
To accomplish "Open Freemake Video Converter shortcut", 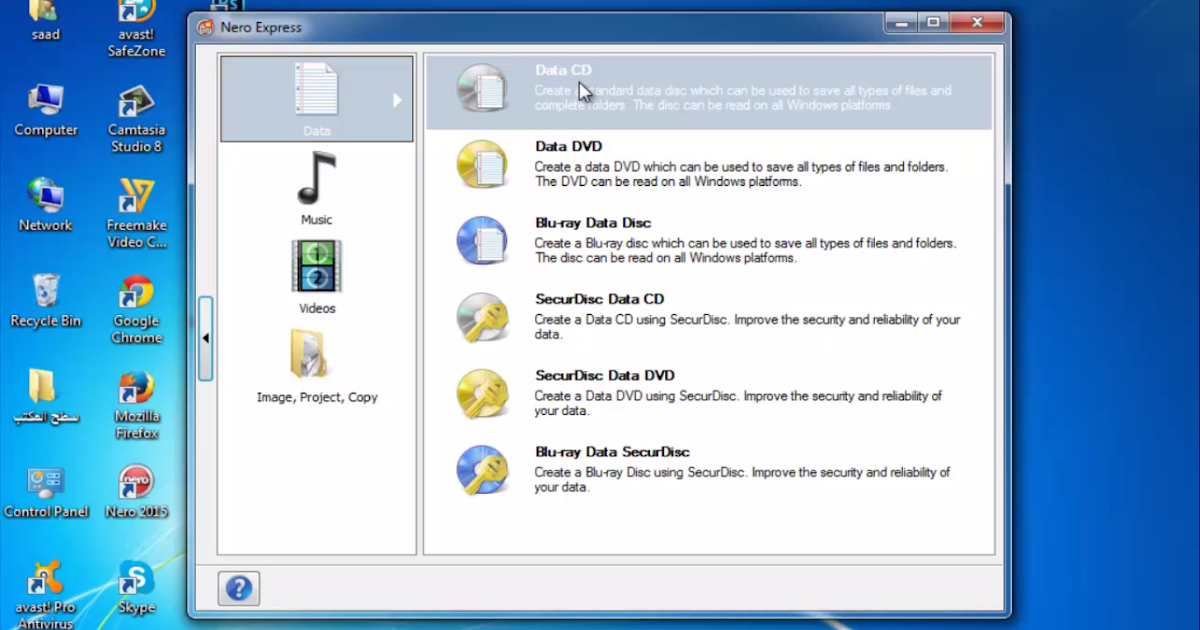I will (x=137, y=197).
